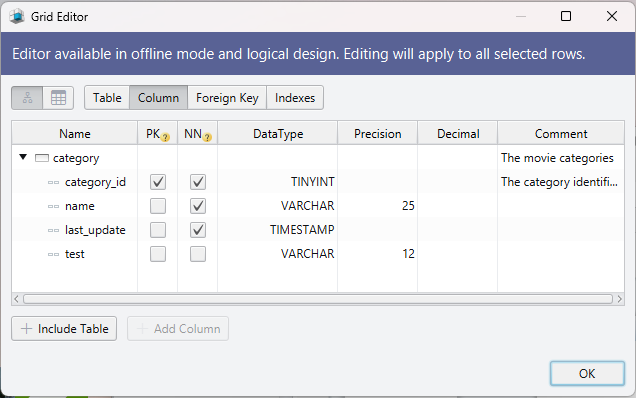This screenshot has width=636, height=398.
Task: Check NN for test column
Action: 198,254
